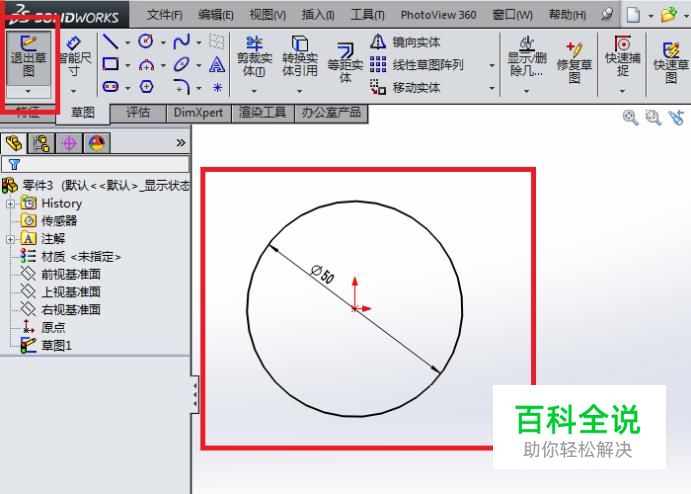This screenshot has height=494, width=691.
Task: Open the 线性草图阵列 dropdown arrow
Action: coord(492,66)
